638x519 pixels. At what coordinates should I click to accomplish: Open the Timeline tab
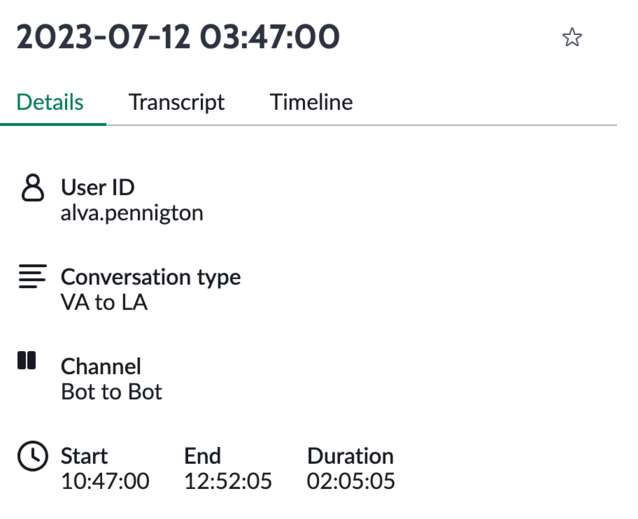pos(311,102)
